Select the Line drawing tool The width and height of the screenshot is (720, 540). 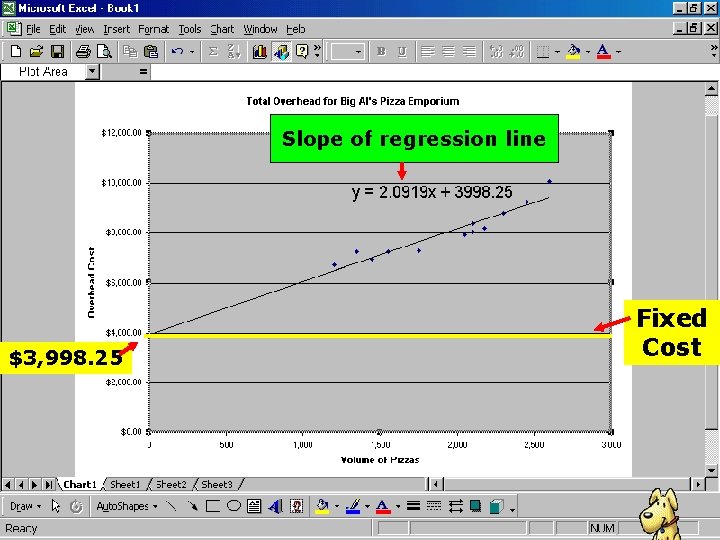[x=171, y=506]
